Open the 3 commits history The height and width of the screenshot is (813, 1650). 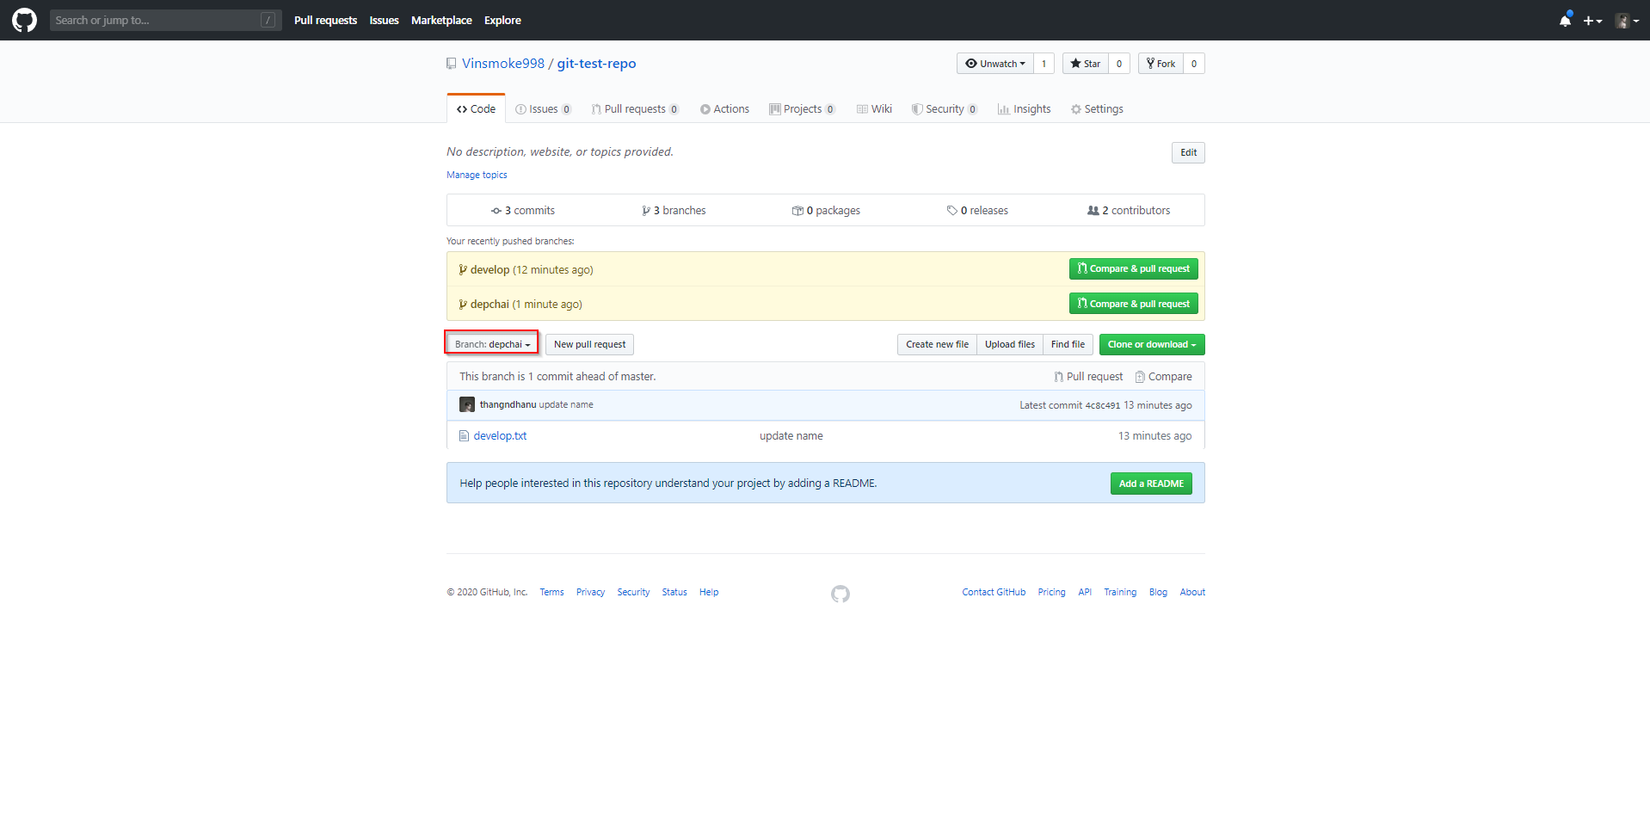[523, 211]
